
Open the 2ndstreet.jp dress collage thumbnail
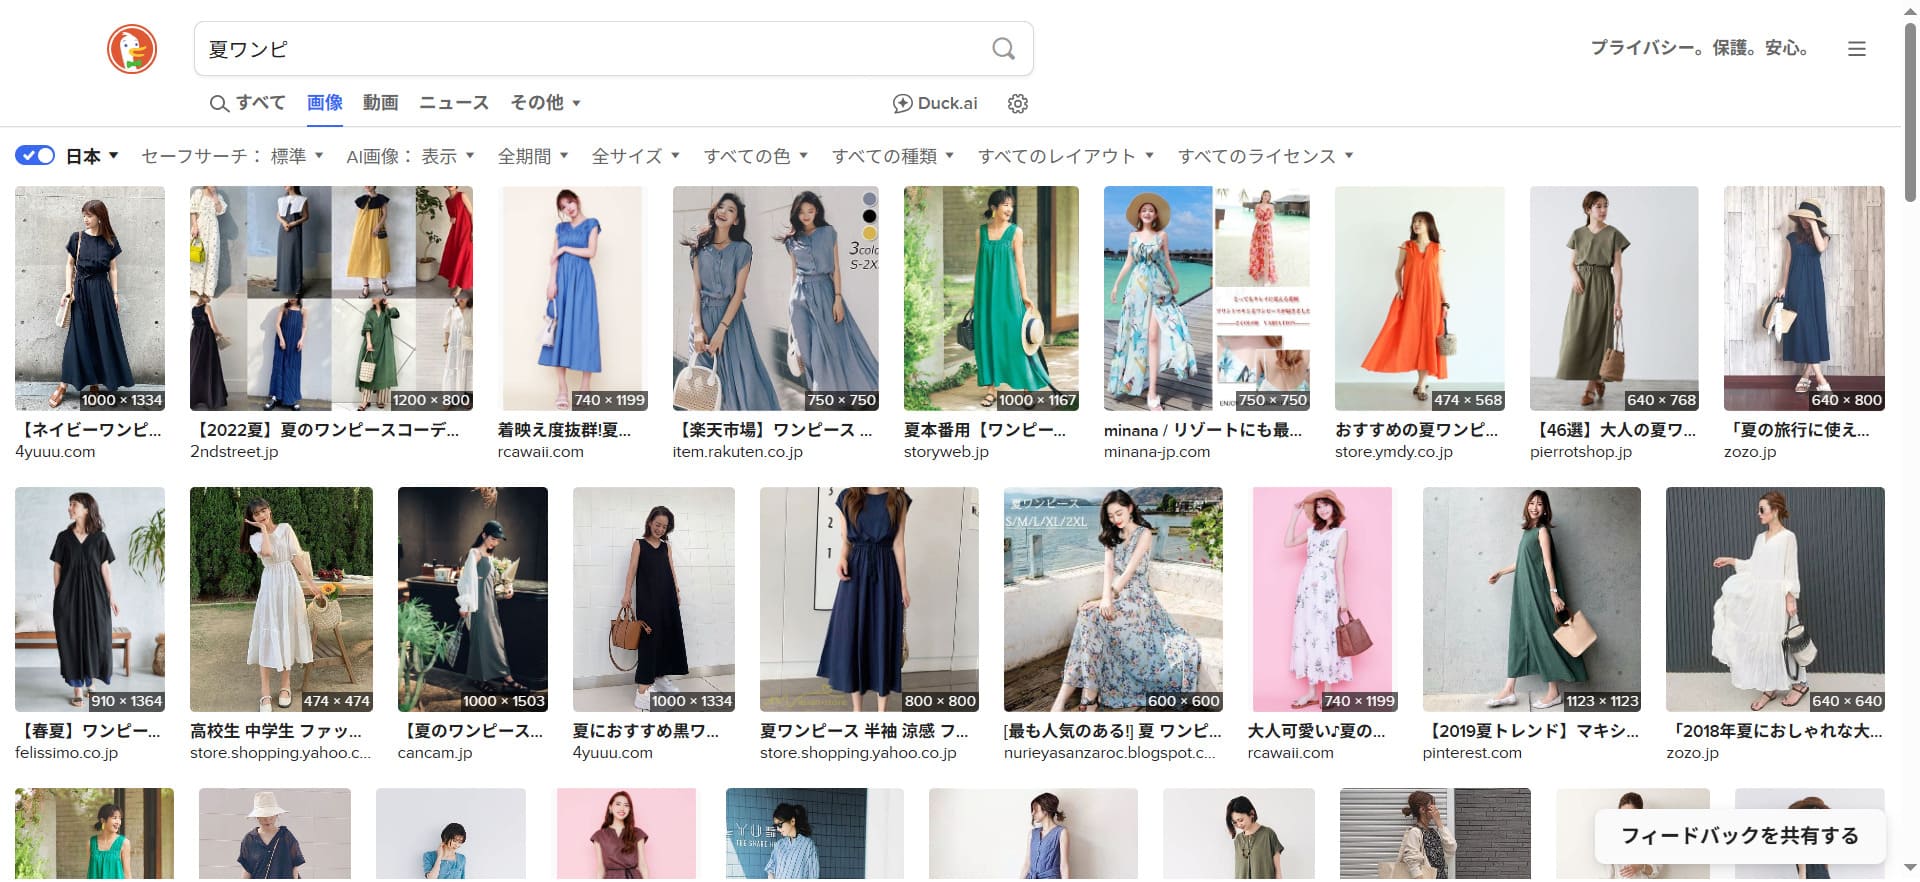point(331,298)
